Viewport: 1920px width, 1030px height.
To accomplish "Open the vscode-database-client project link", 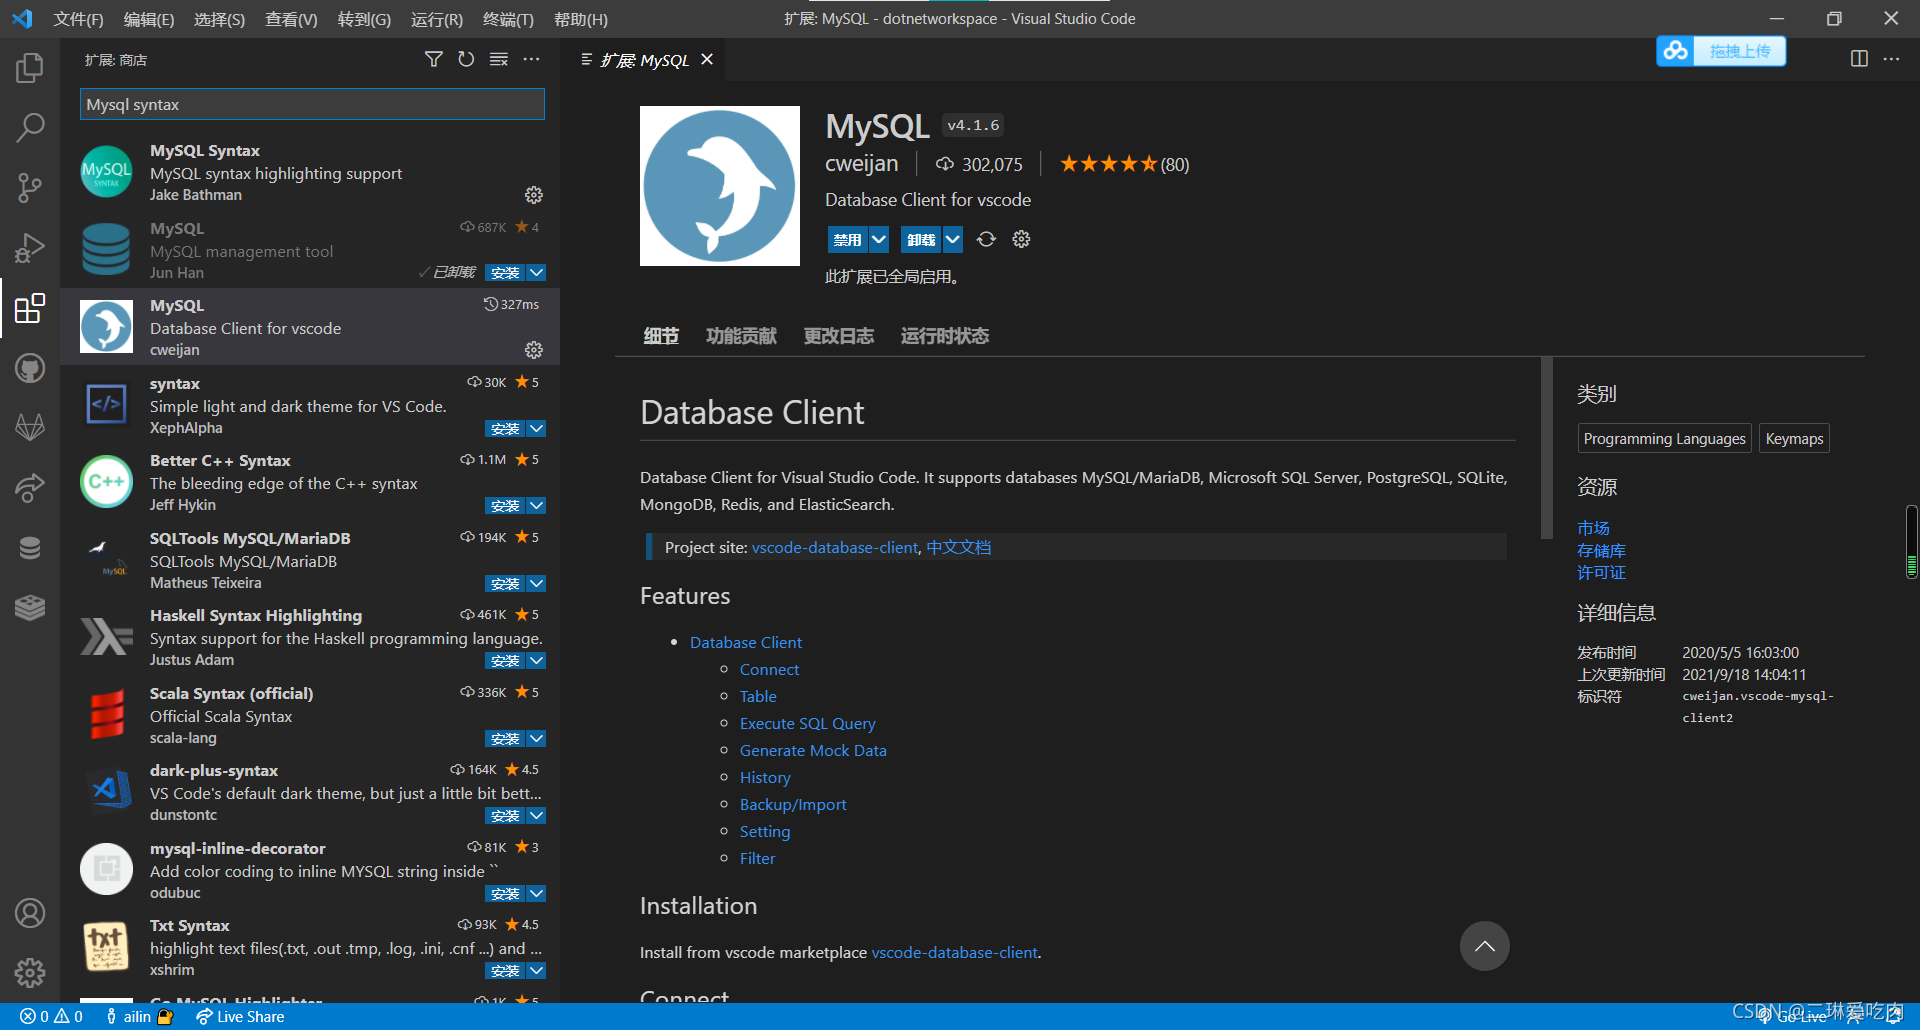I will pyautogui.click(x=835, y=547).
